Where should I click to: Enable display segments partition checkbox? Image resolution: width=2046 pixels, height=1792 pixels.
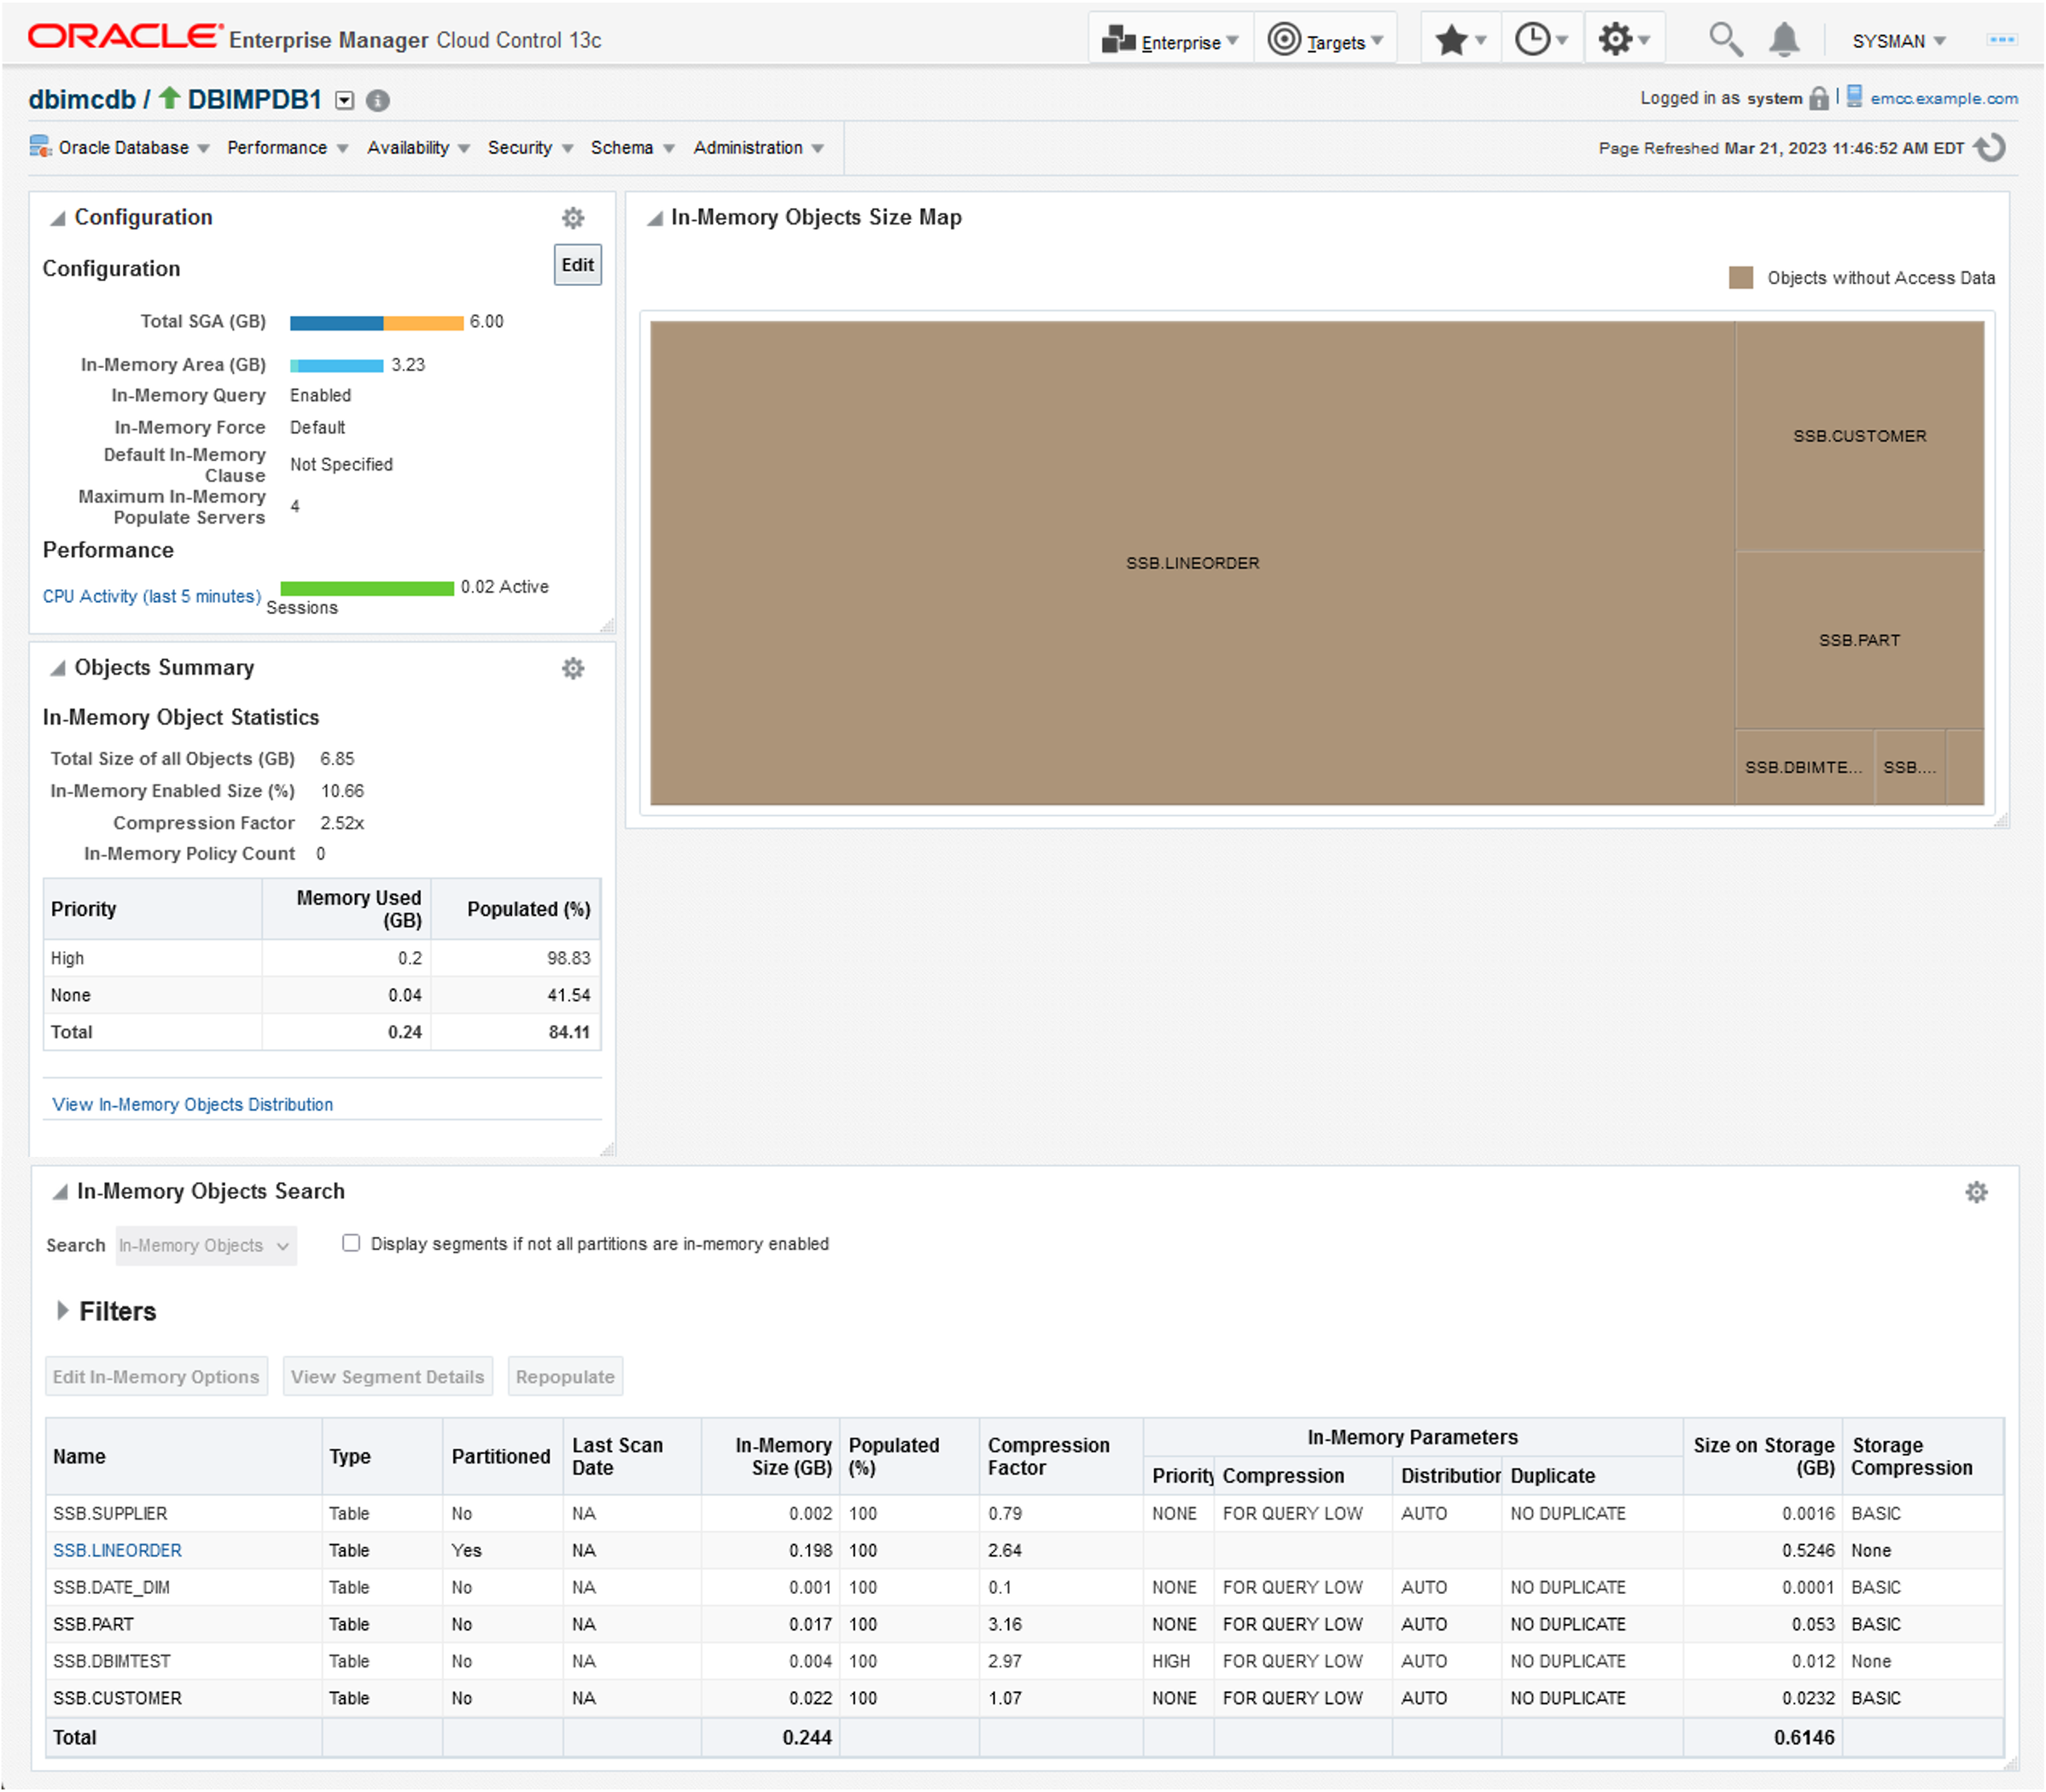(351, 1243)
